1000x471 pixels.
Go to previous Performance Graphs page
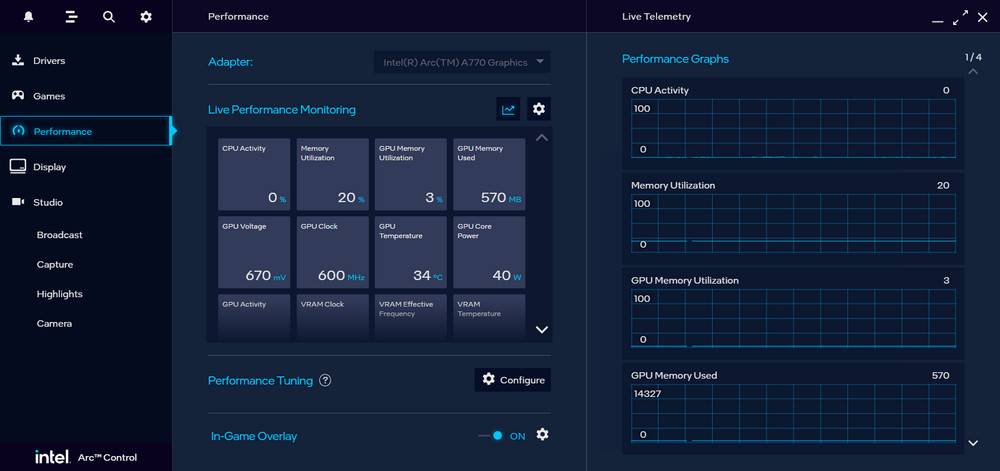(x=973, y=72)
